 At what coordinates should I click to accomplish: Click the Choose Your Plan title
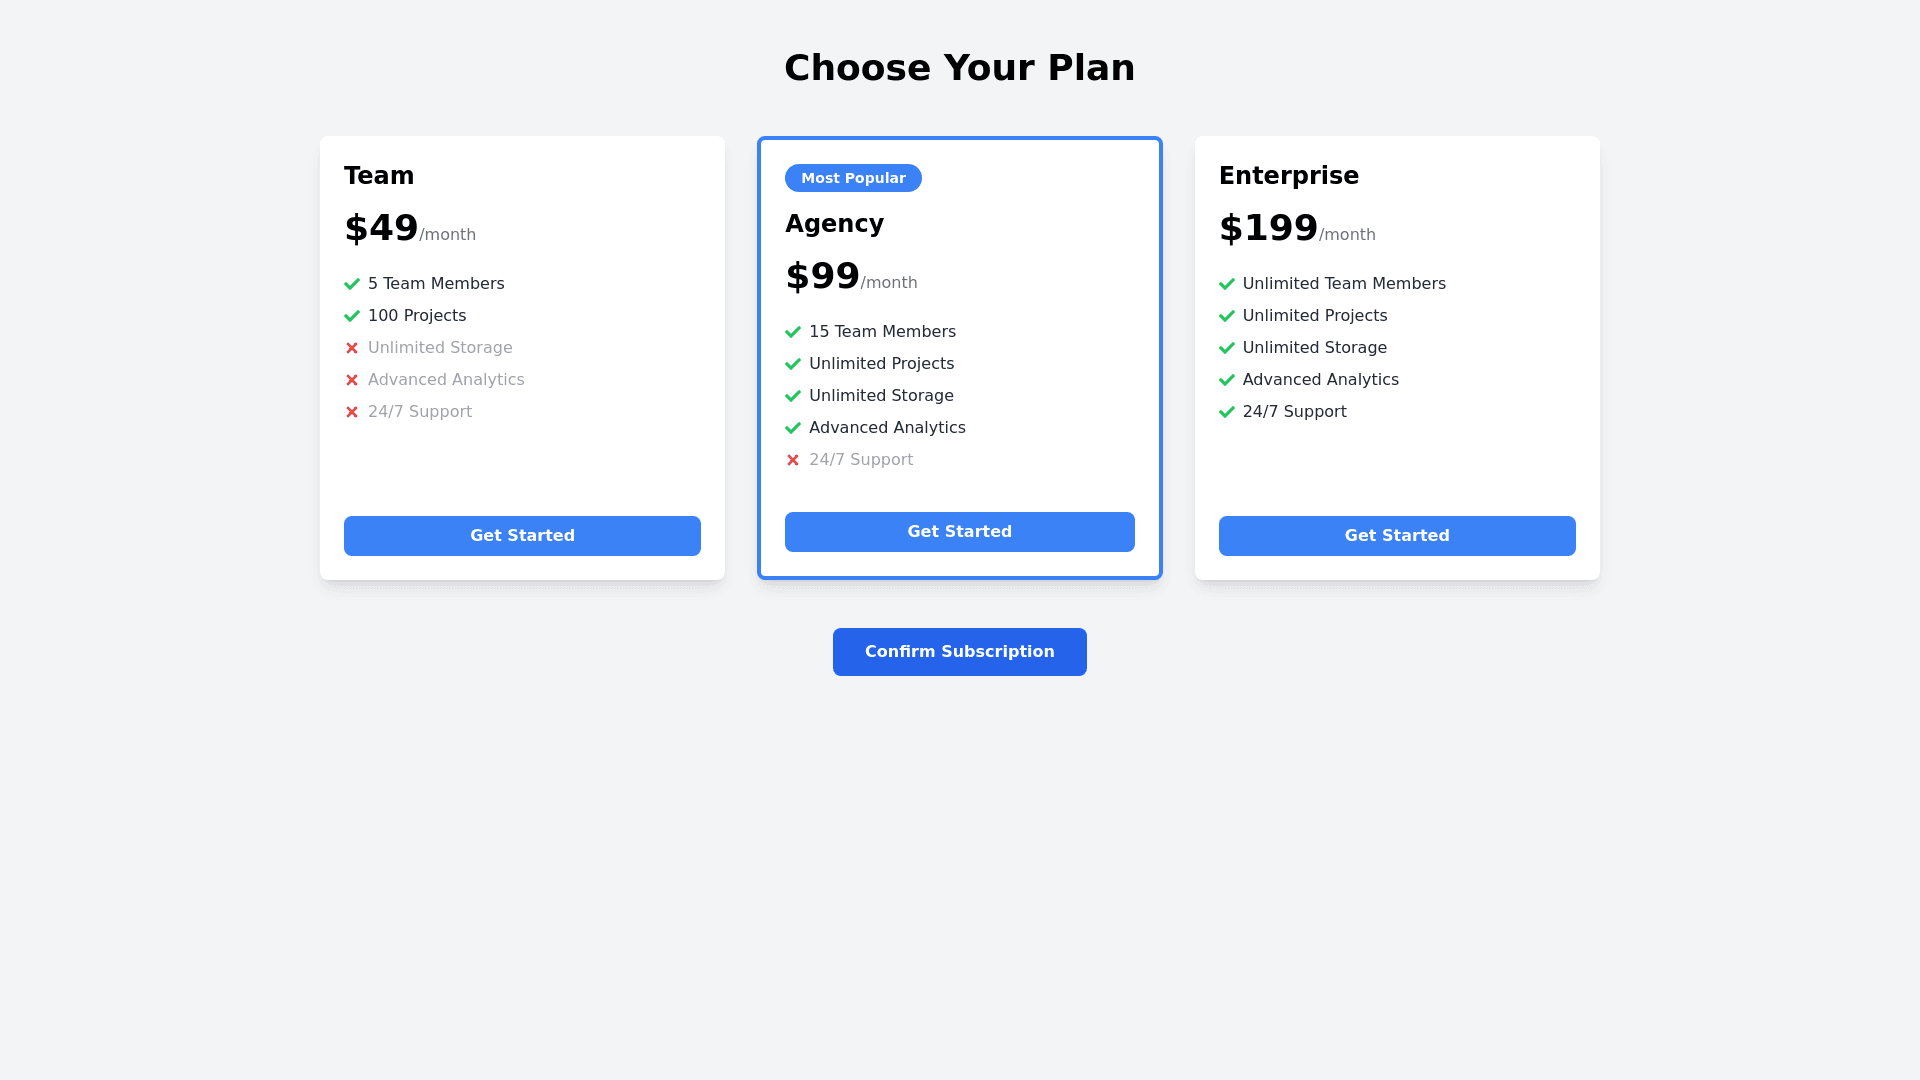coord(959,68)
